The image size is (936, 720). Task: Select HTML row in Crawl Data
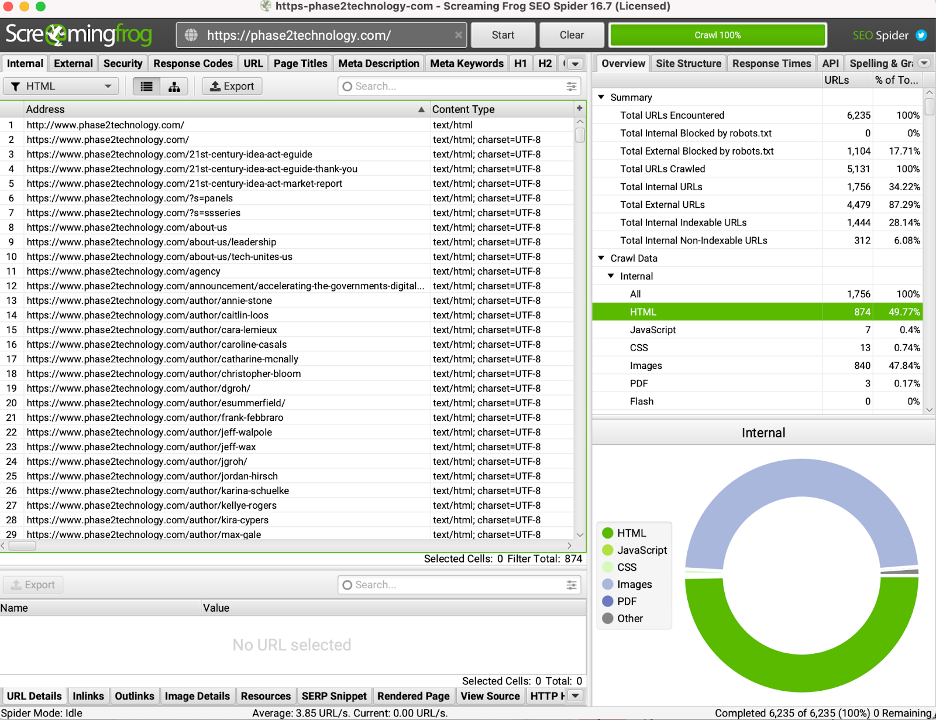click(x=757, y=312)
